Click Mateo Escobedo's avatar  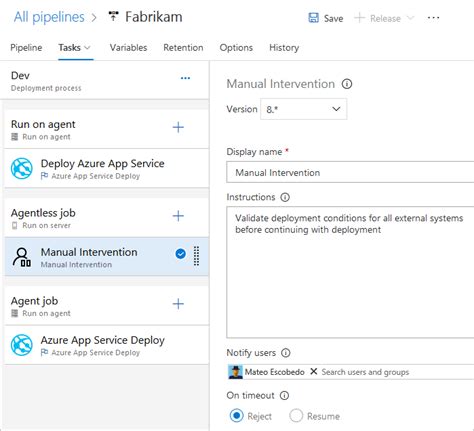(236, 372)
